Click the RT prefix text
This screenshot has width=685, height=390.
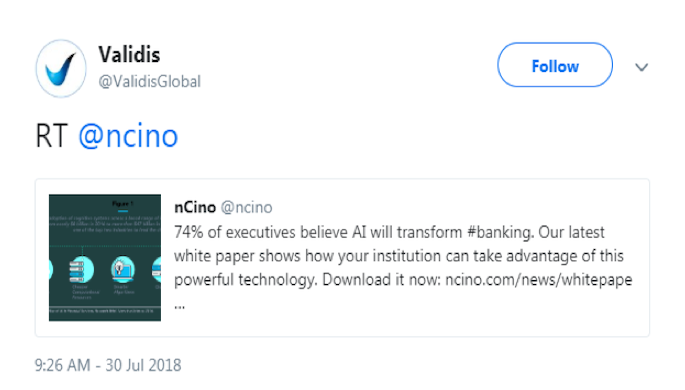coord(51,136)
